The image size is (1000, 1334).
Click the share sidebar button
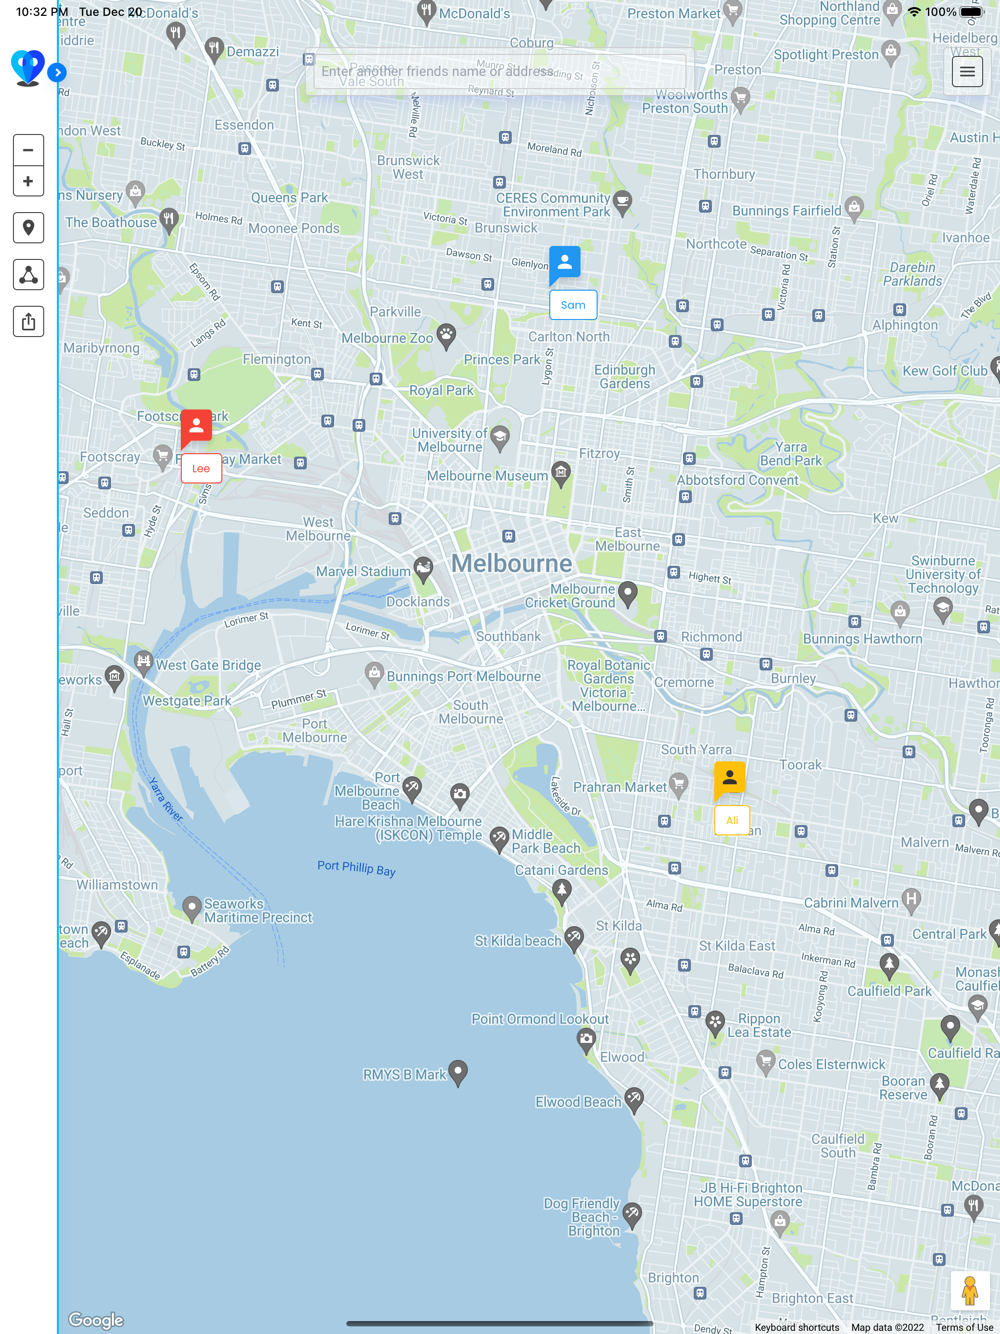pos(28,322)
